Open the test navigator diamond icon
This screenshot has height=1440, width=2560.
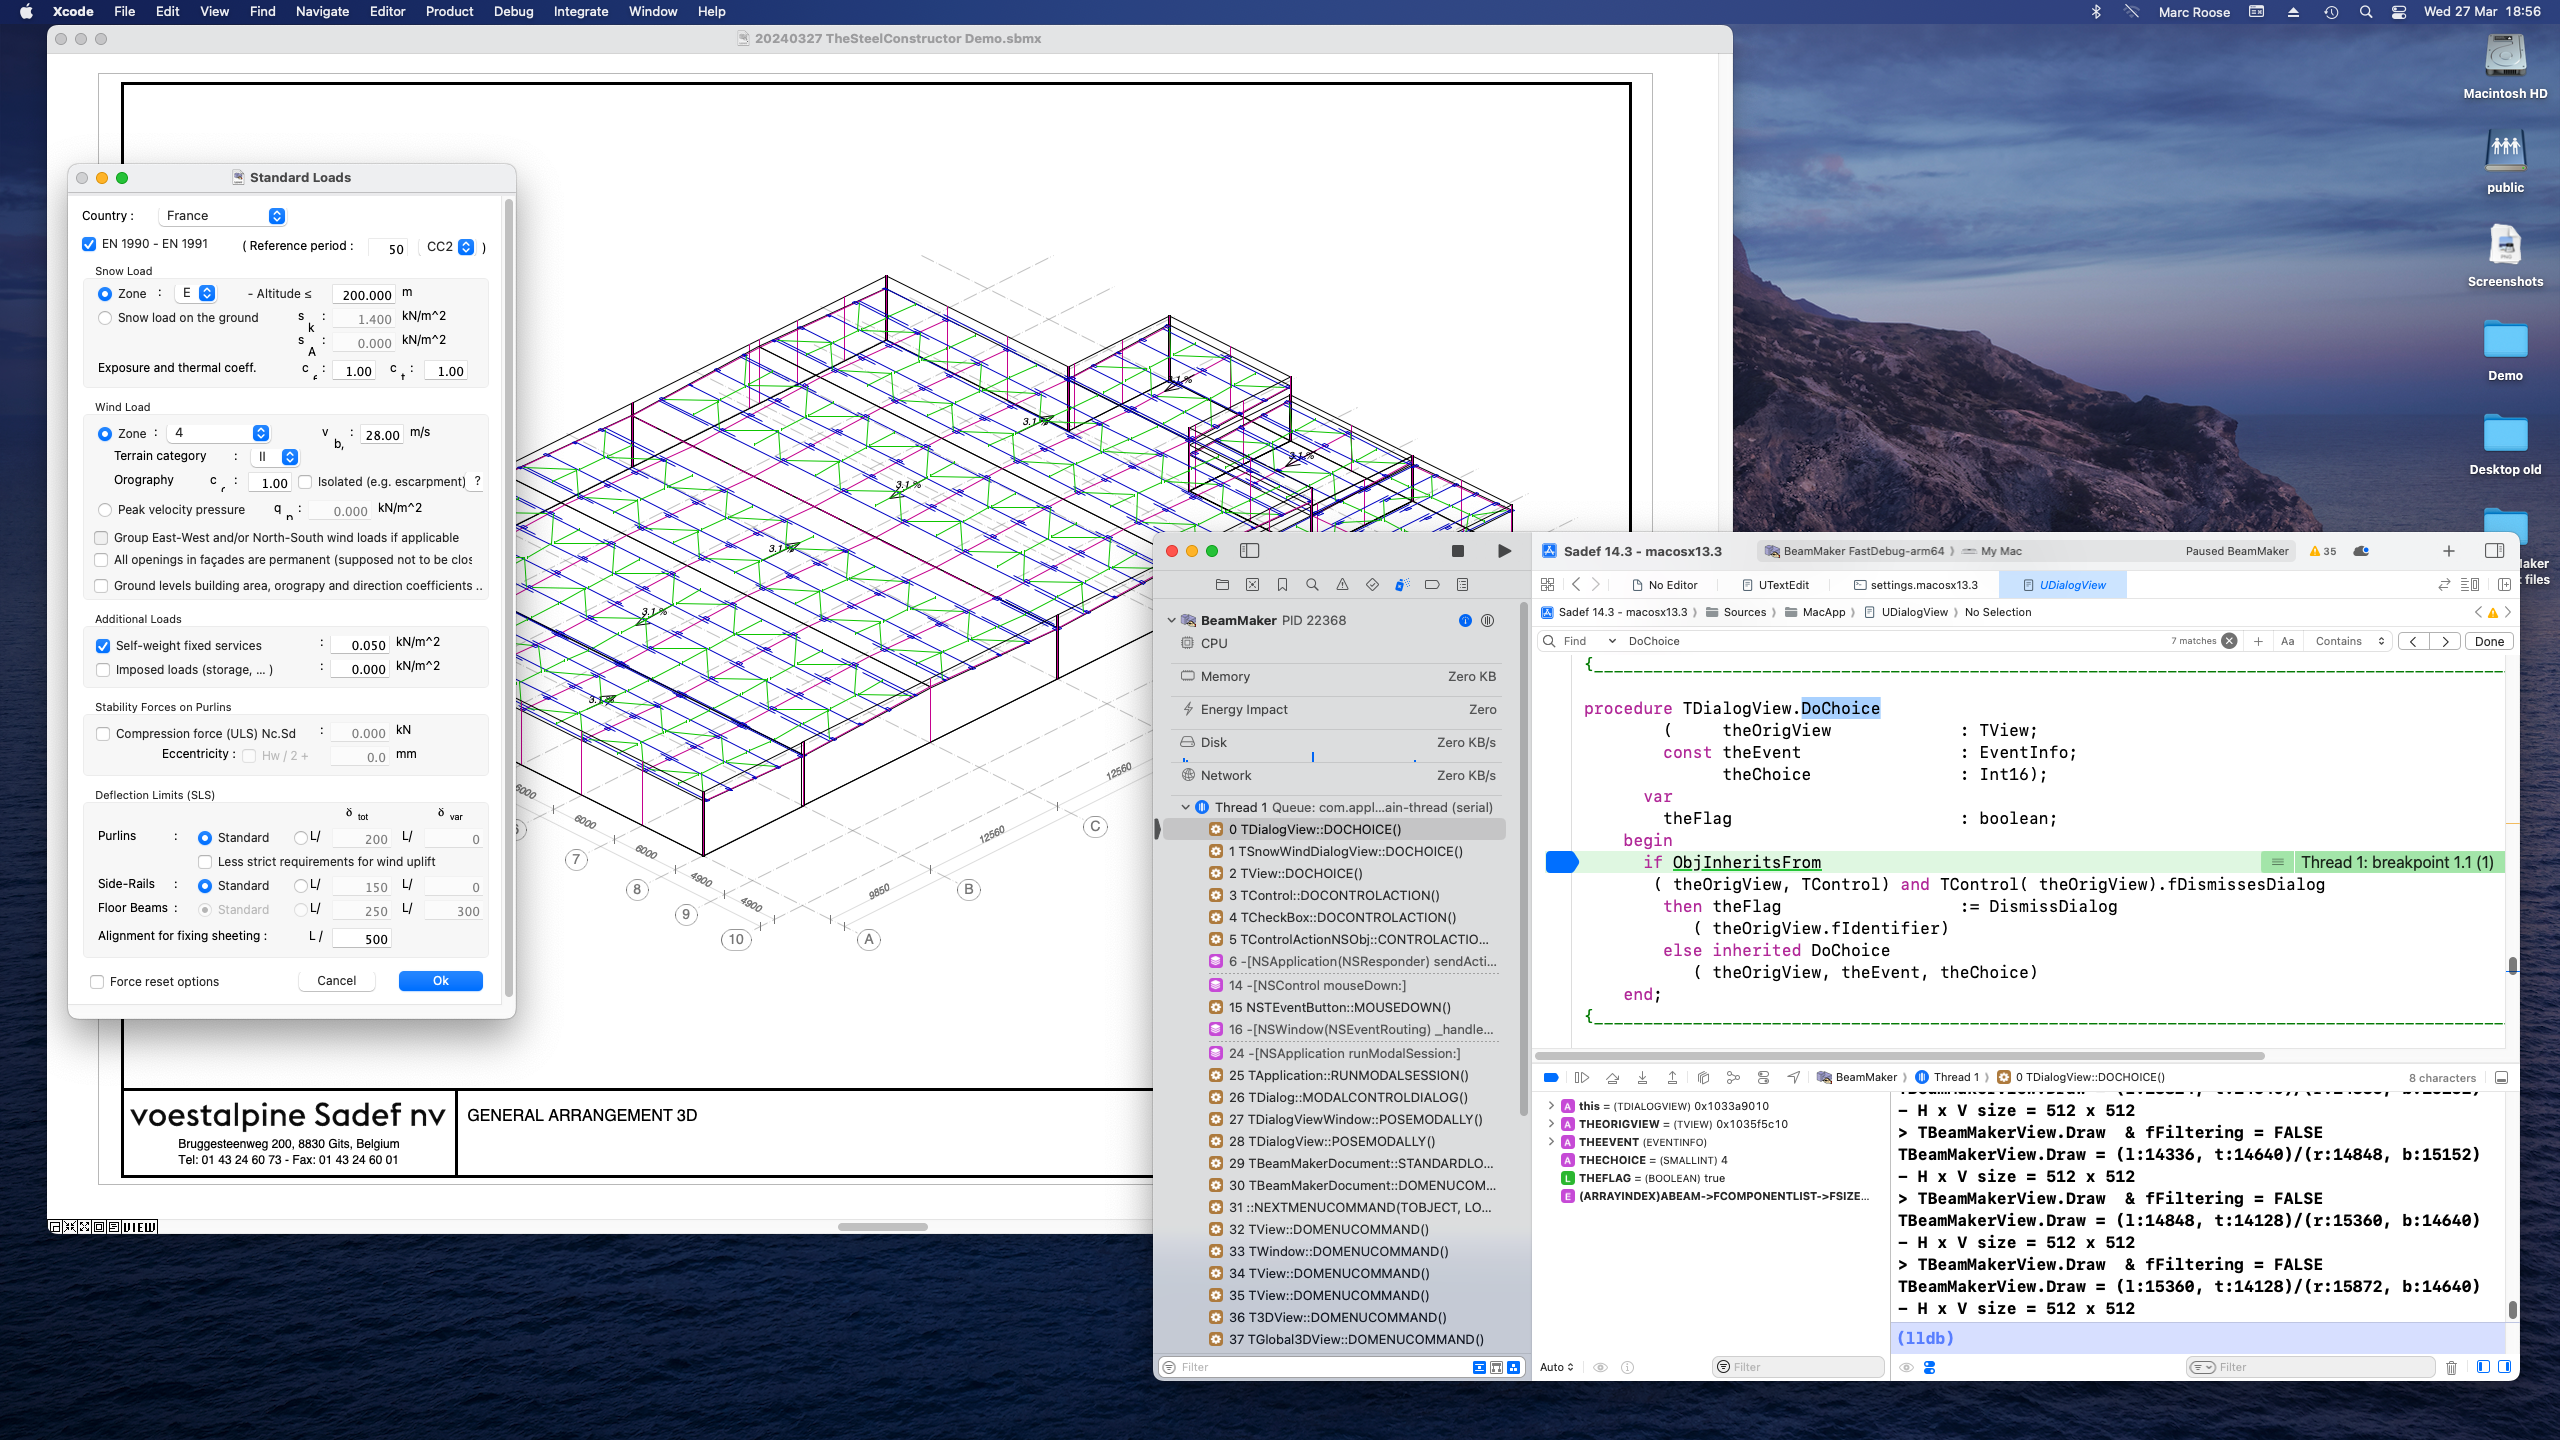1372,585
